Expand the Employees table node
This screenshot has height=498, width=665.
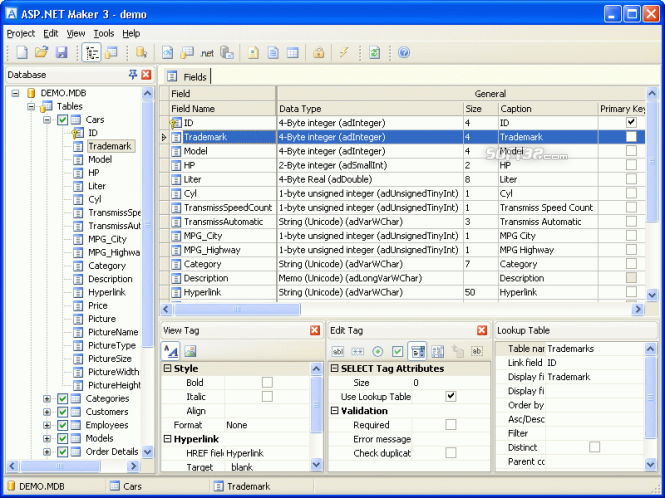coord(47,425)
